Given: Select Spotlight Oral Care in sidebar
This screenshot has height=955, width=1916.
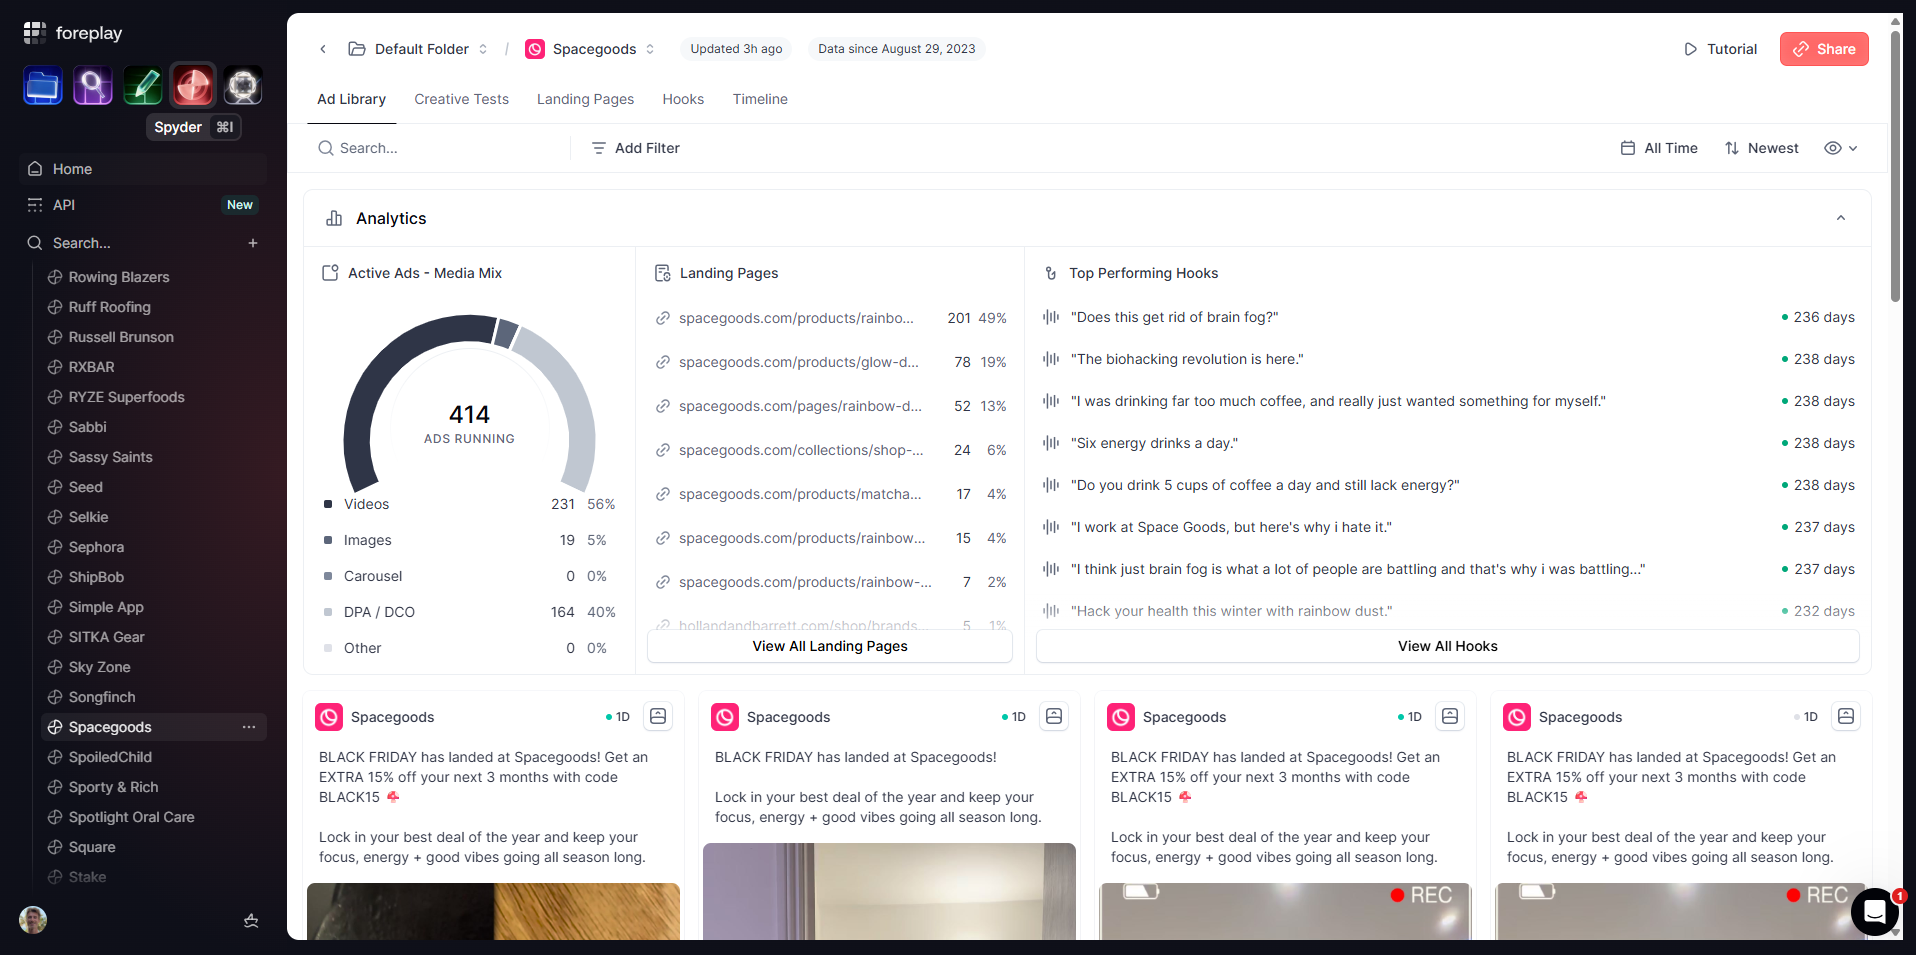Looking at the screenshot, I should coord(131,817).
